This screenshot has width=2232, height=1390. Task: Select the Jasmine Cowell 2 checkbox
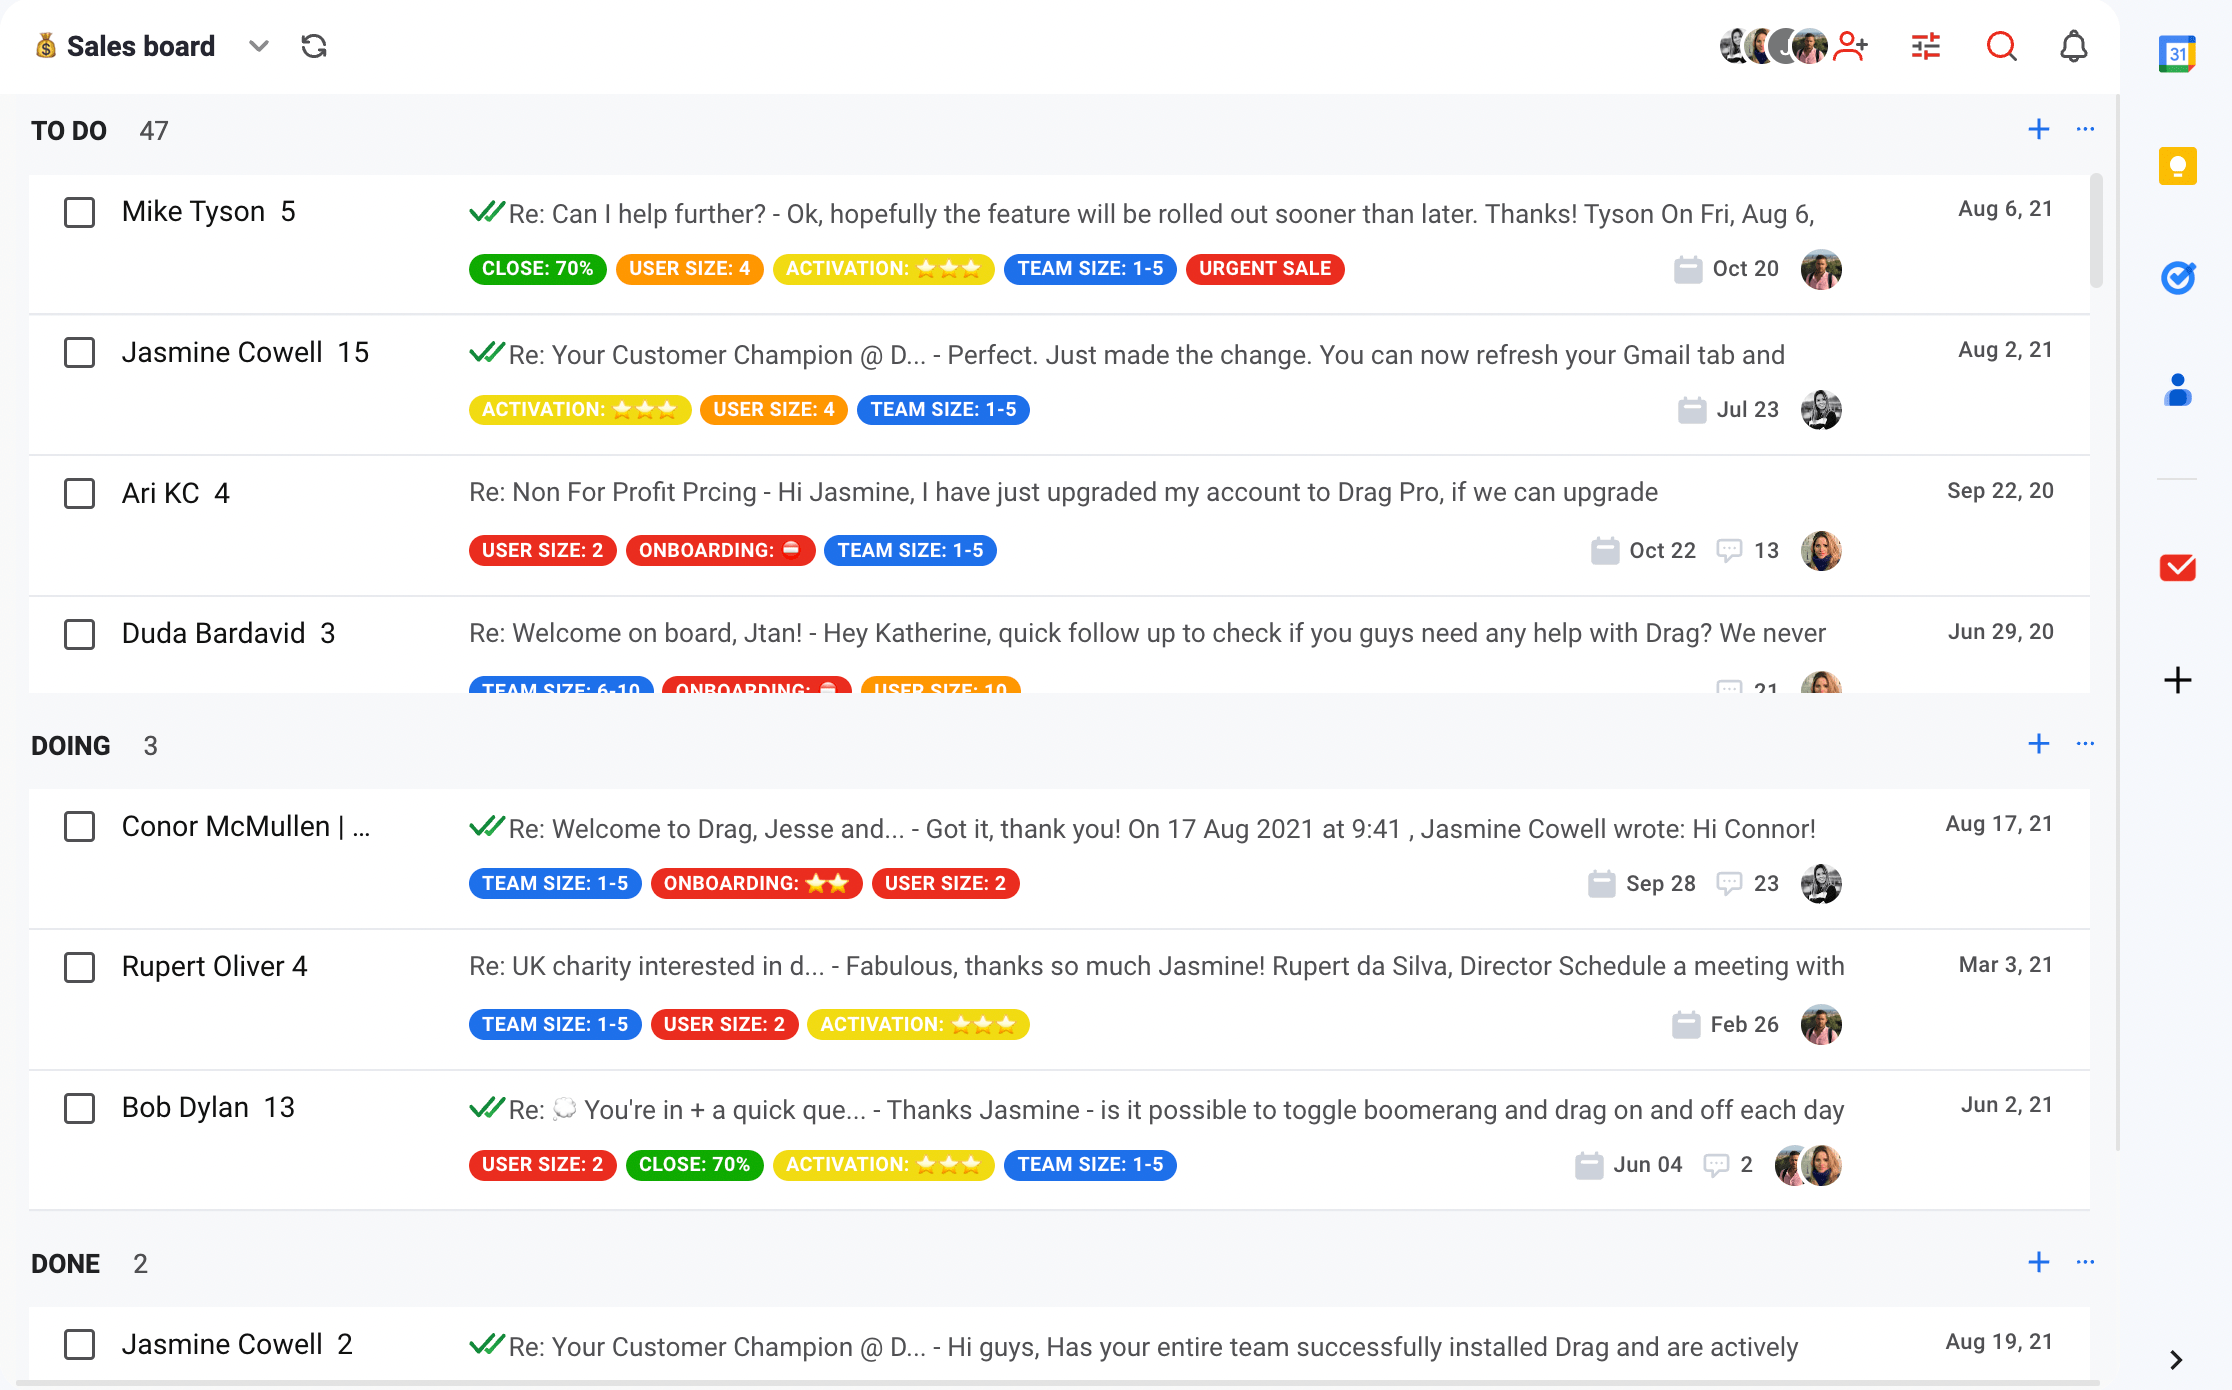79,1345
